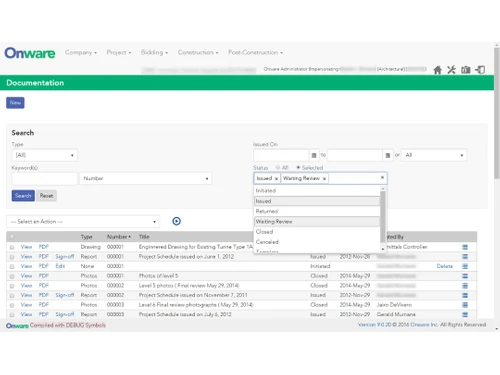The width and height of the screenshot is (500, 375).
Task: Open row menu for Photos 000002
Action: pyautogui.click(x=465, y=286)
